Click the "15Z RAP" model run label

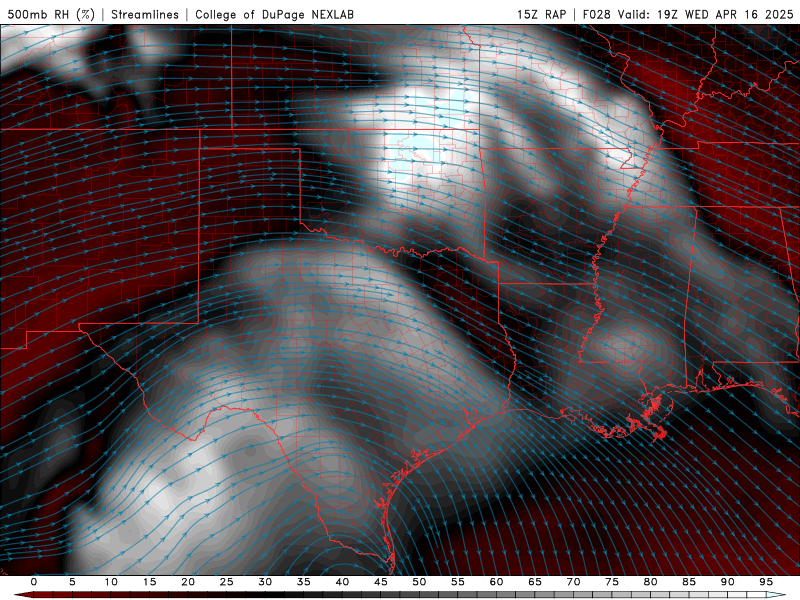pyautogui.click(x=541, y=14)
